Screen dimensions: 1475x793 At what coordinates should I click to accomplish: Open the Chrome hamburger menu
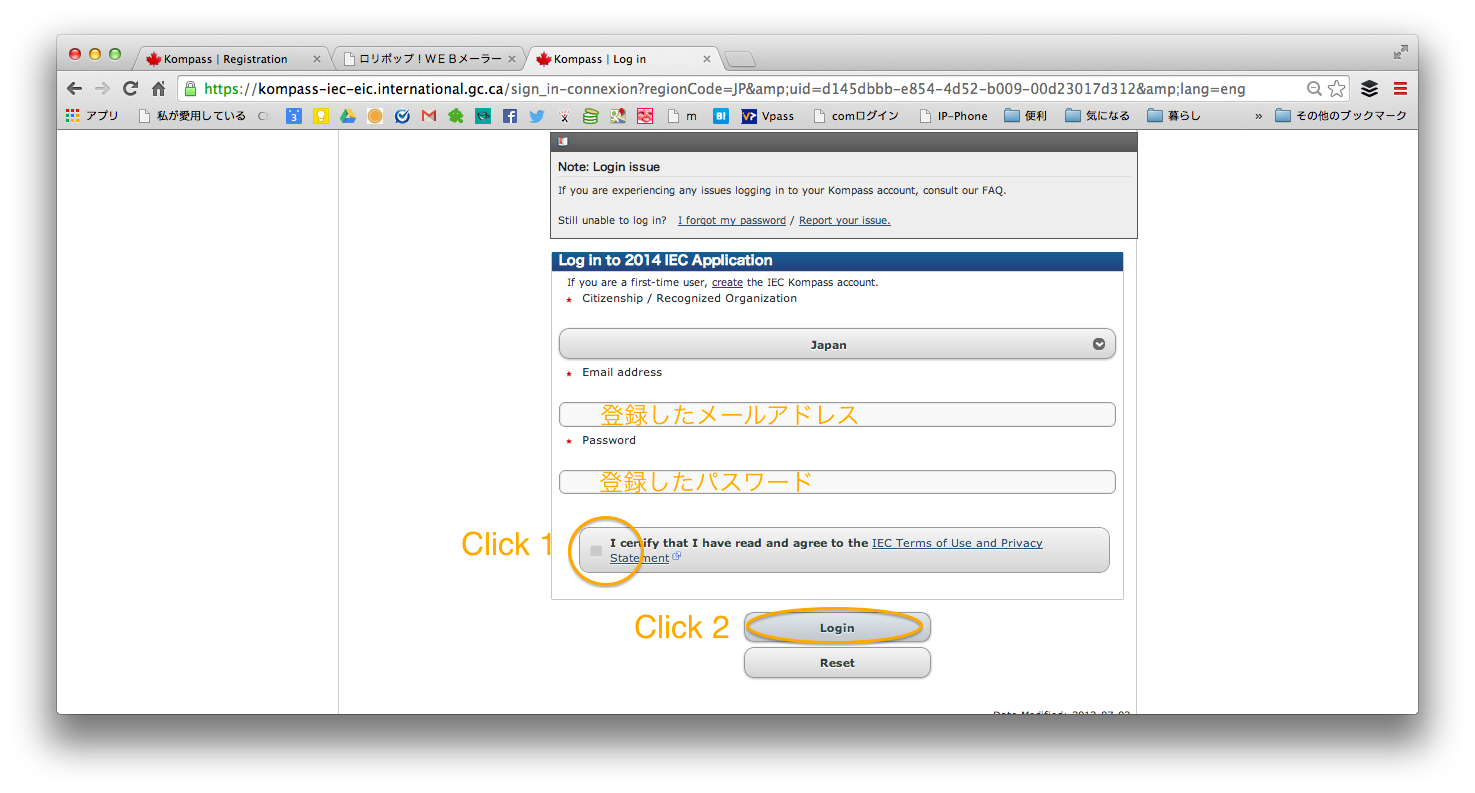point(1400,89)
